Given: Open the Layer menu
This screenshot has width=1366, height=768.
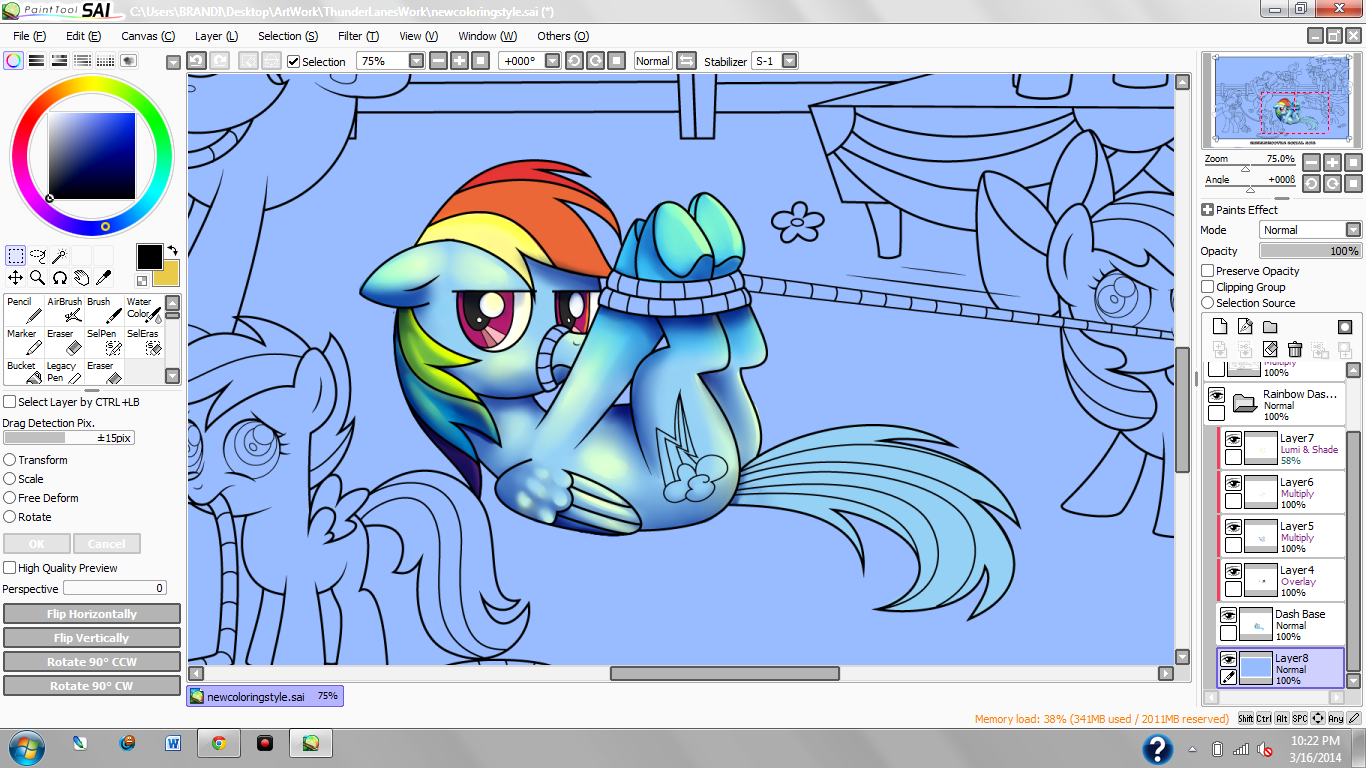Looking at the screenshot, I should (x=216, y=36).
